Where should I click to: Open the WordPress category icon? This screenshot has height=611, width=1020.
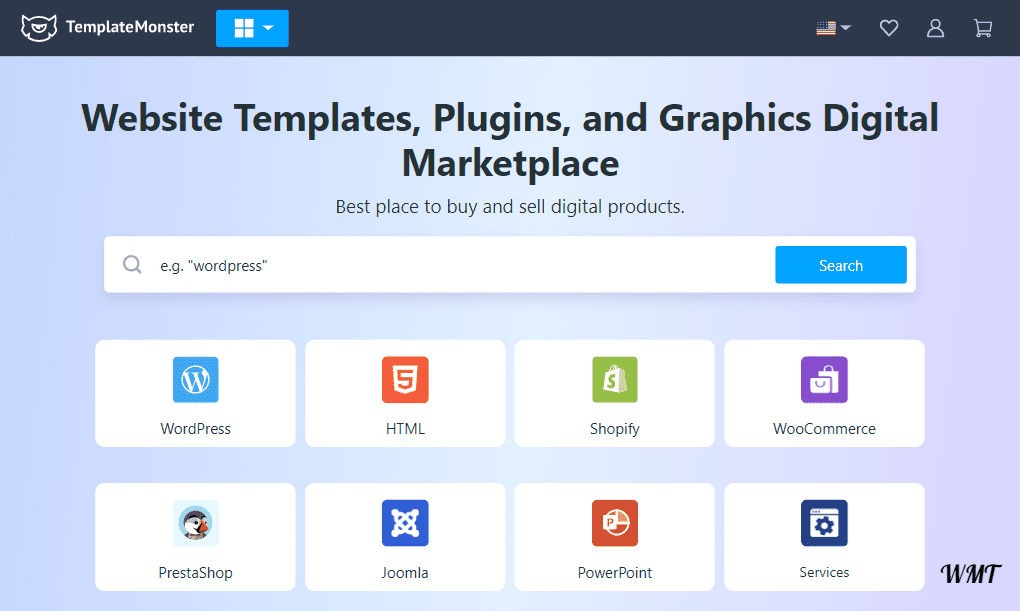pyautogui.click(x=196, y=379)
